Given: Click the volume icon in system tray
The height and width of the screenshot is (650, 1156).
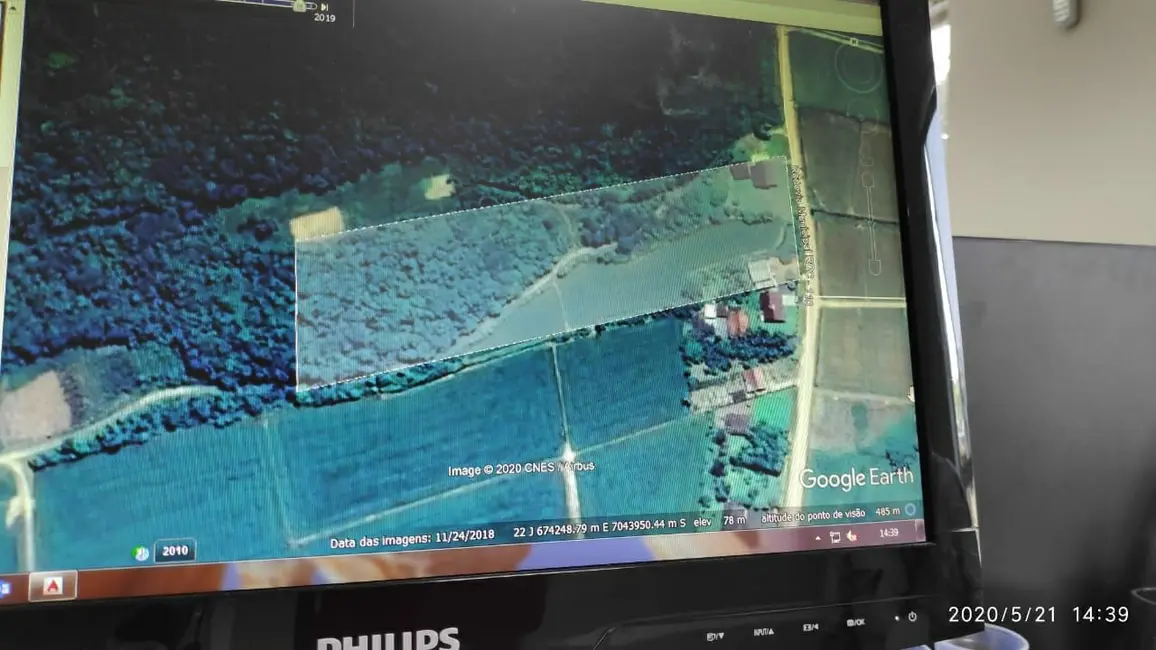Looking at the screenshot, I should [851, 536].
